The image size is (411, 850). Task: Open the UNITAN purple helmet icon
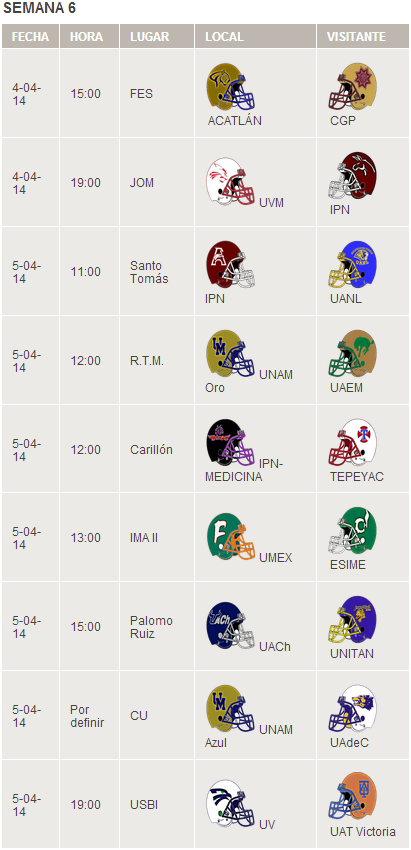pos(353,620)
